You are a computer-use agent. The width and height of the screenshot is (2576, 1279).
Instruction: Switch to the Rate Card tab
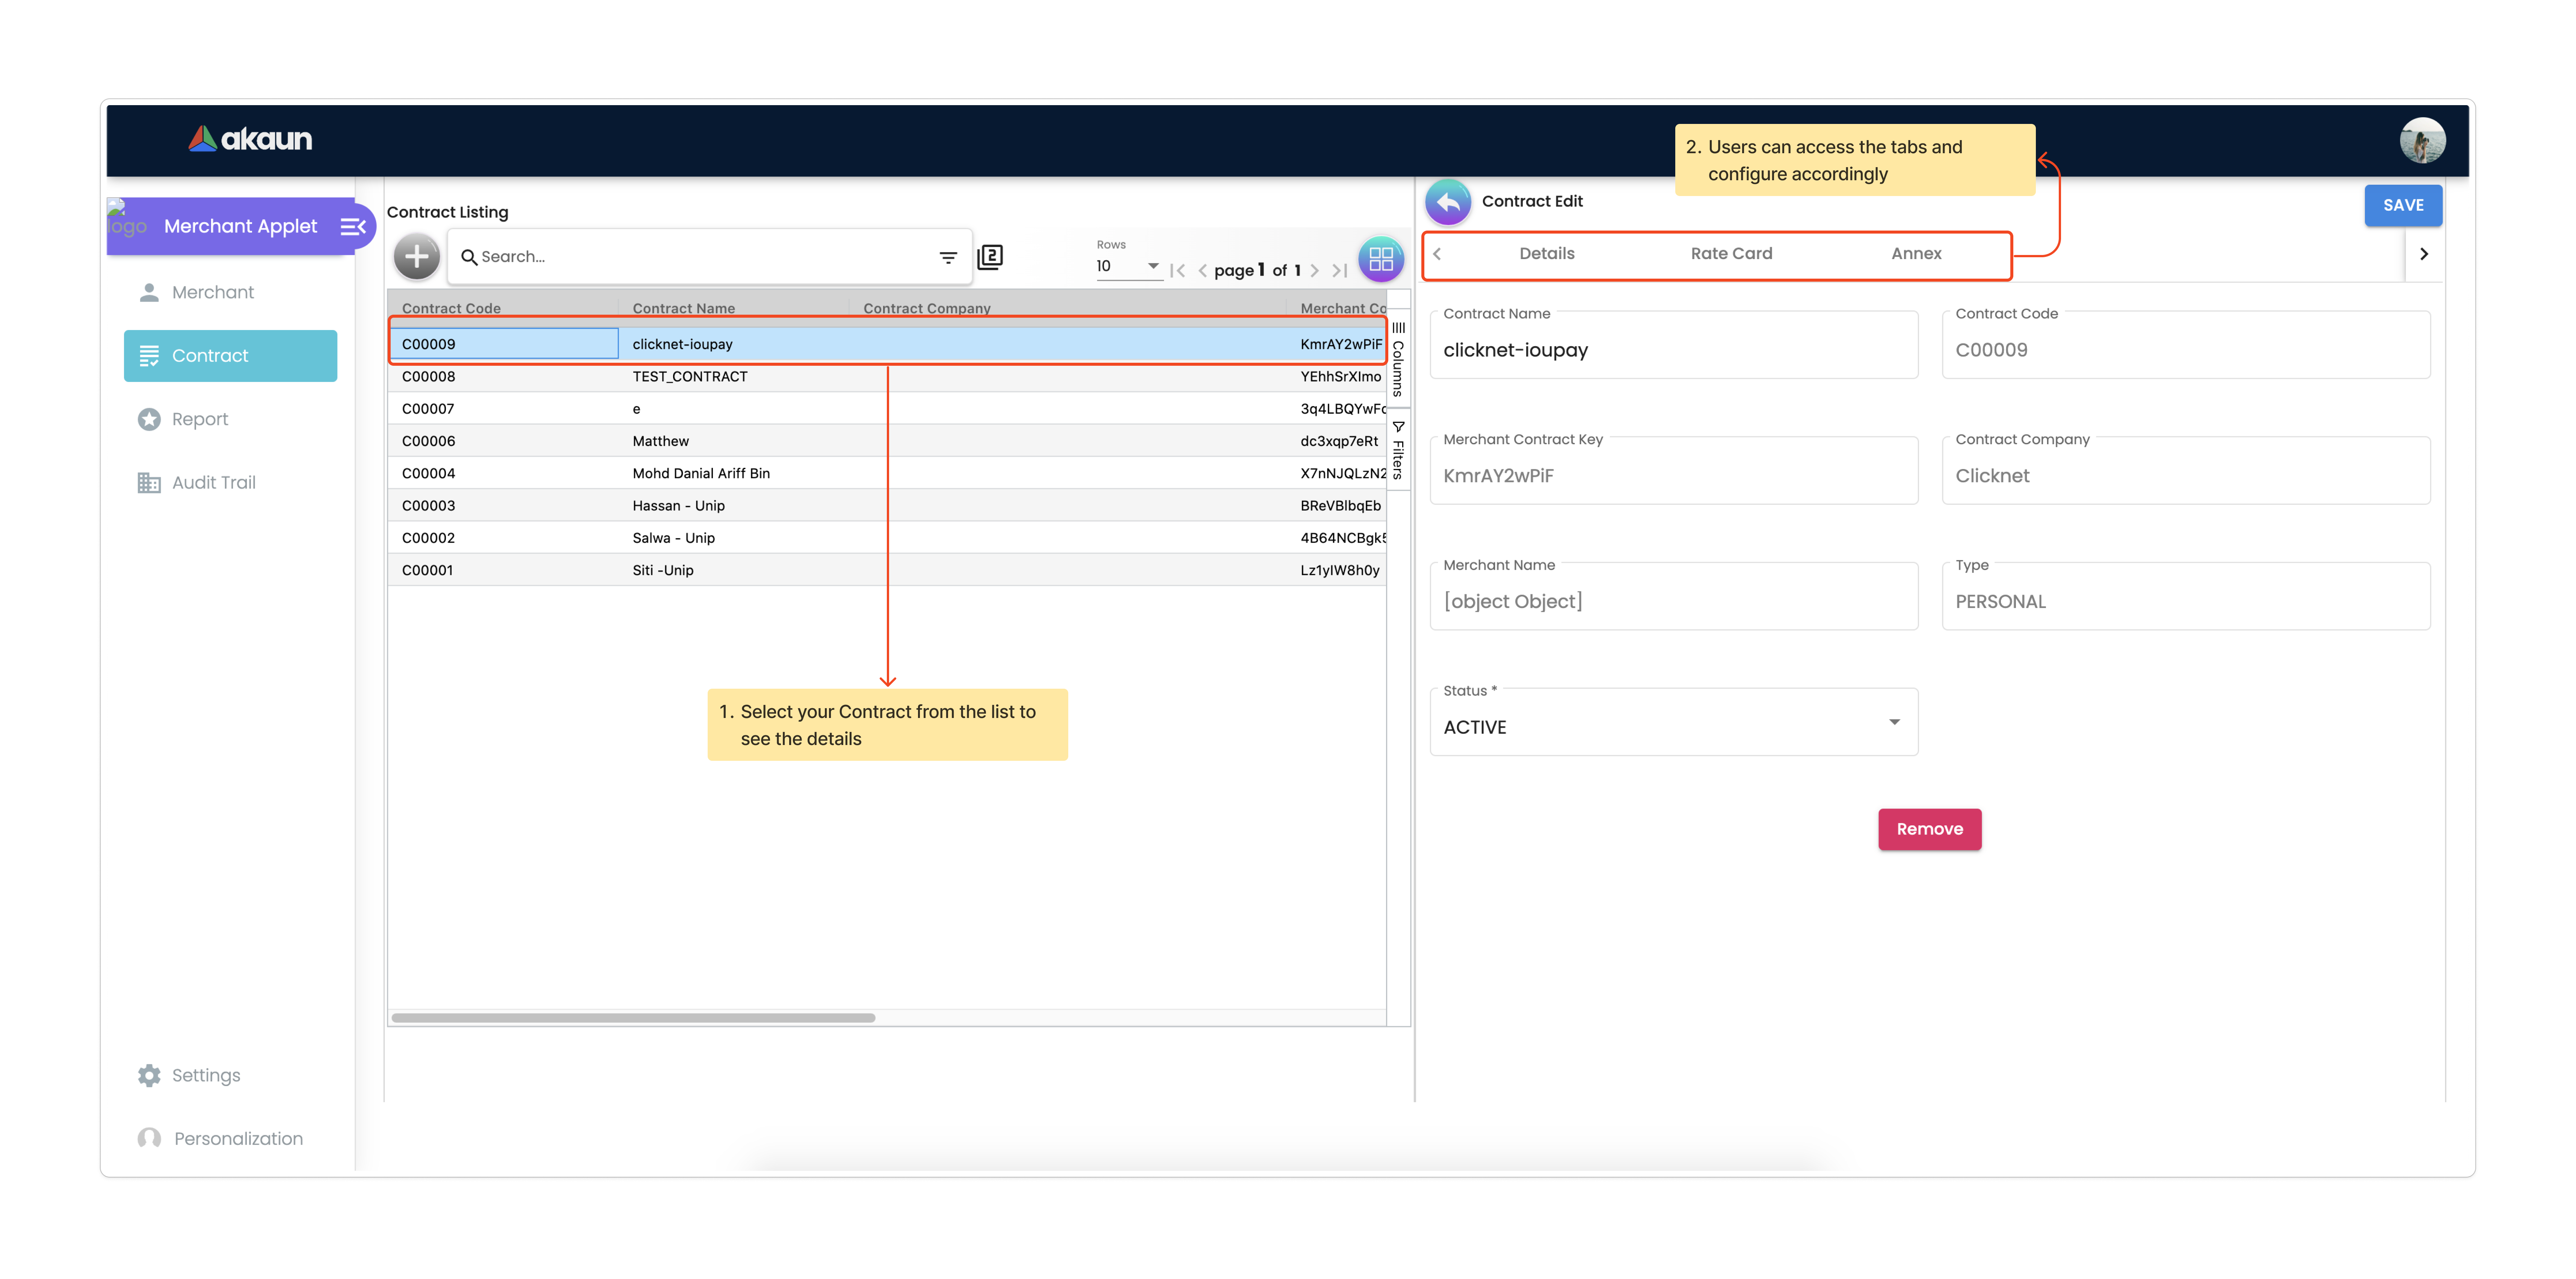point(1731,254)
